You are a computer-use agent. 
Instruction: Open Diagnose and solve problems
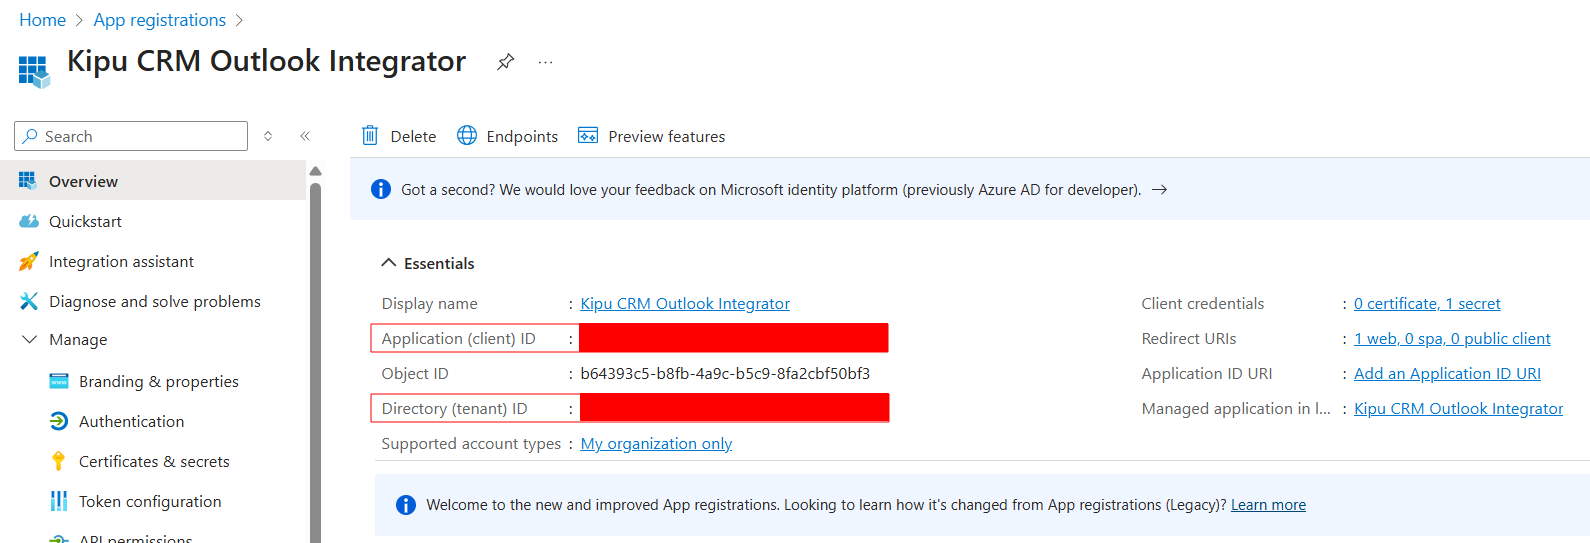pyautogui.click(x=154, y=302)
